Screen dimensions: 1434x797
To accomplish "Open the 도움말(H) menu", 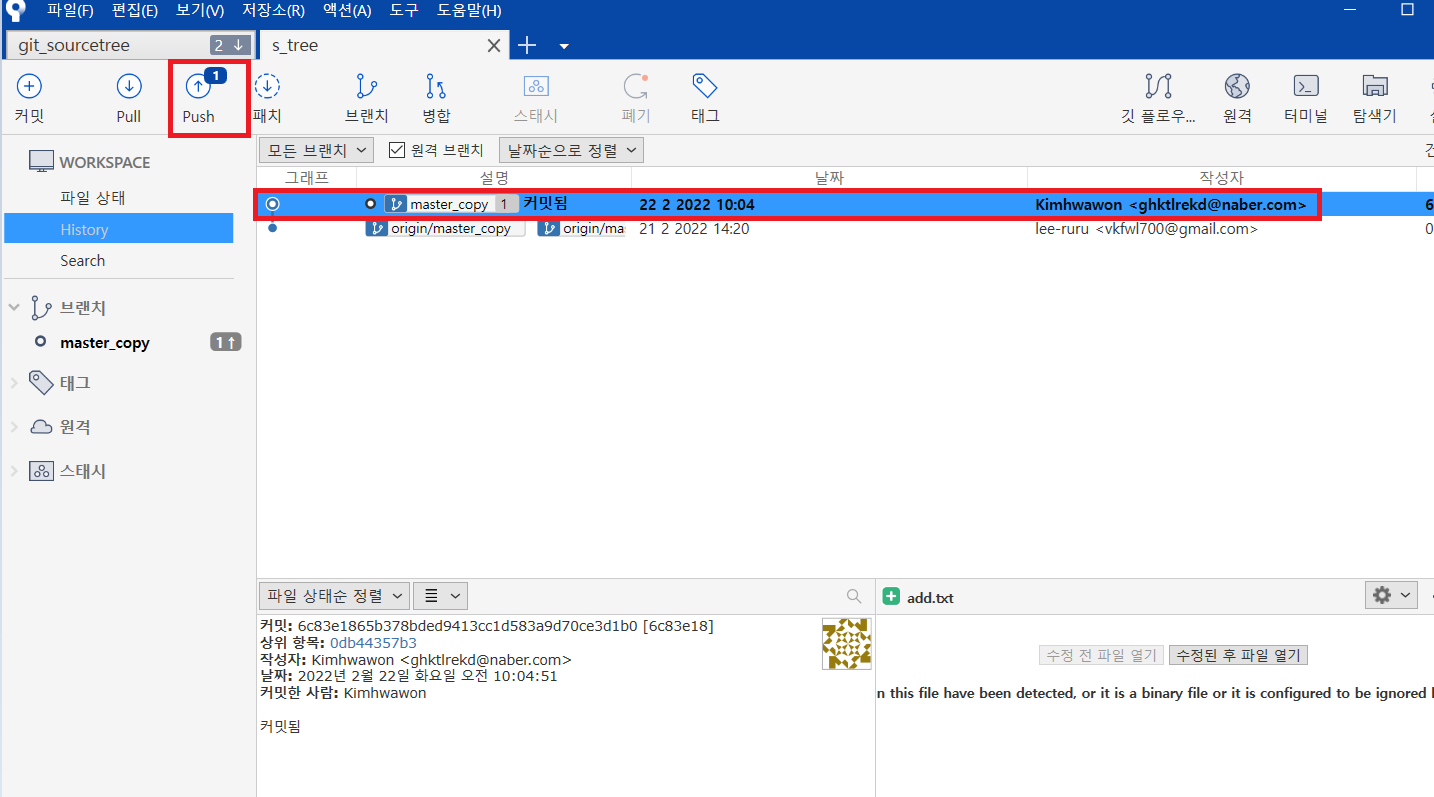I will [469, 11].
